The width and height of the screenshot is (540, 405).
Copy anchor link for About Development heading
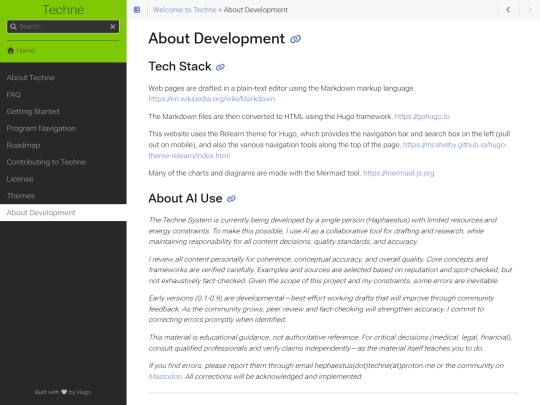click(295, 39)
